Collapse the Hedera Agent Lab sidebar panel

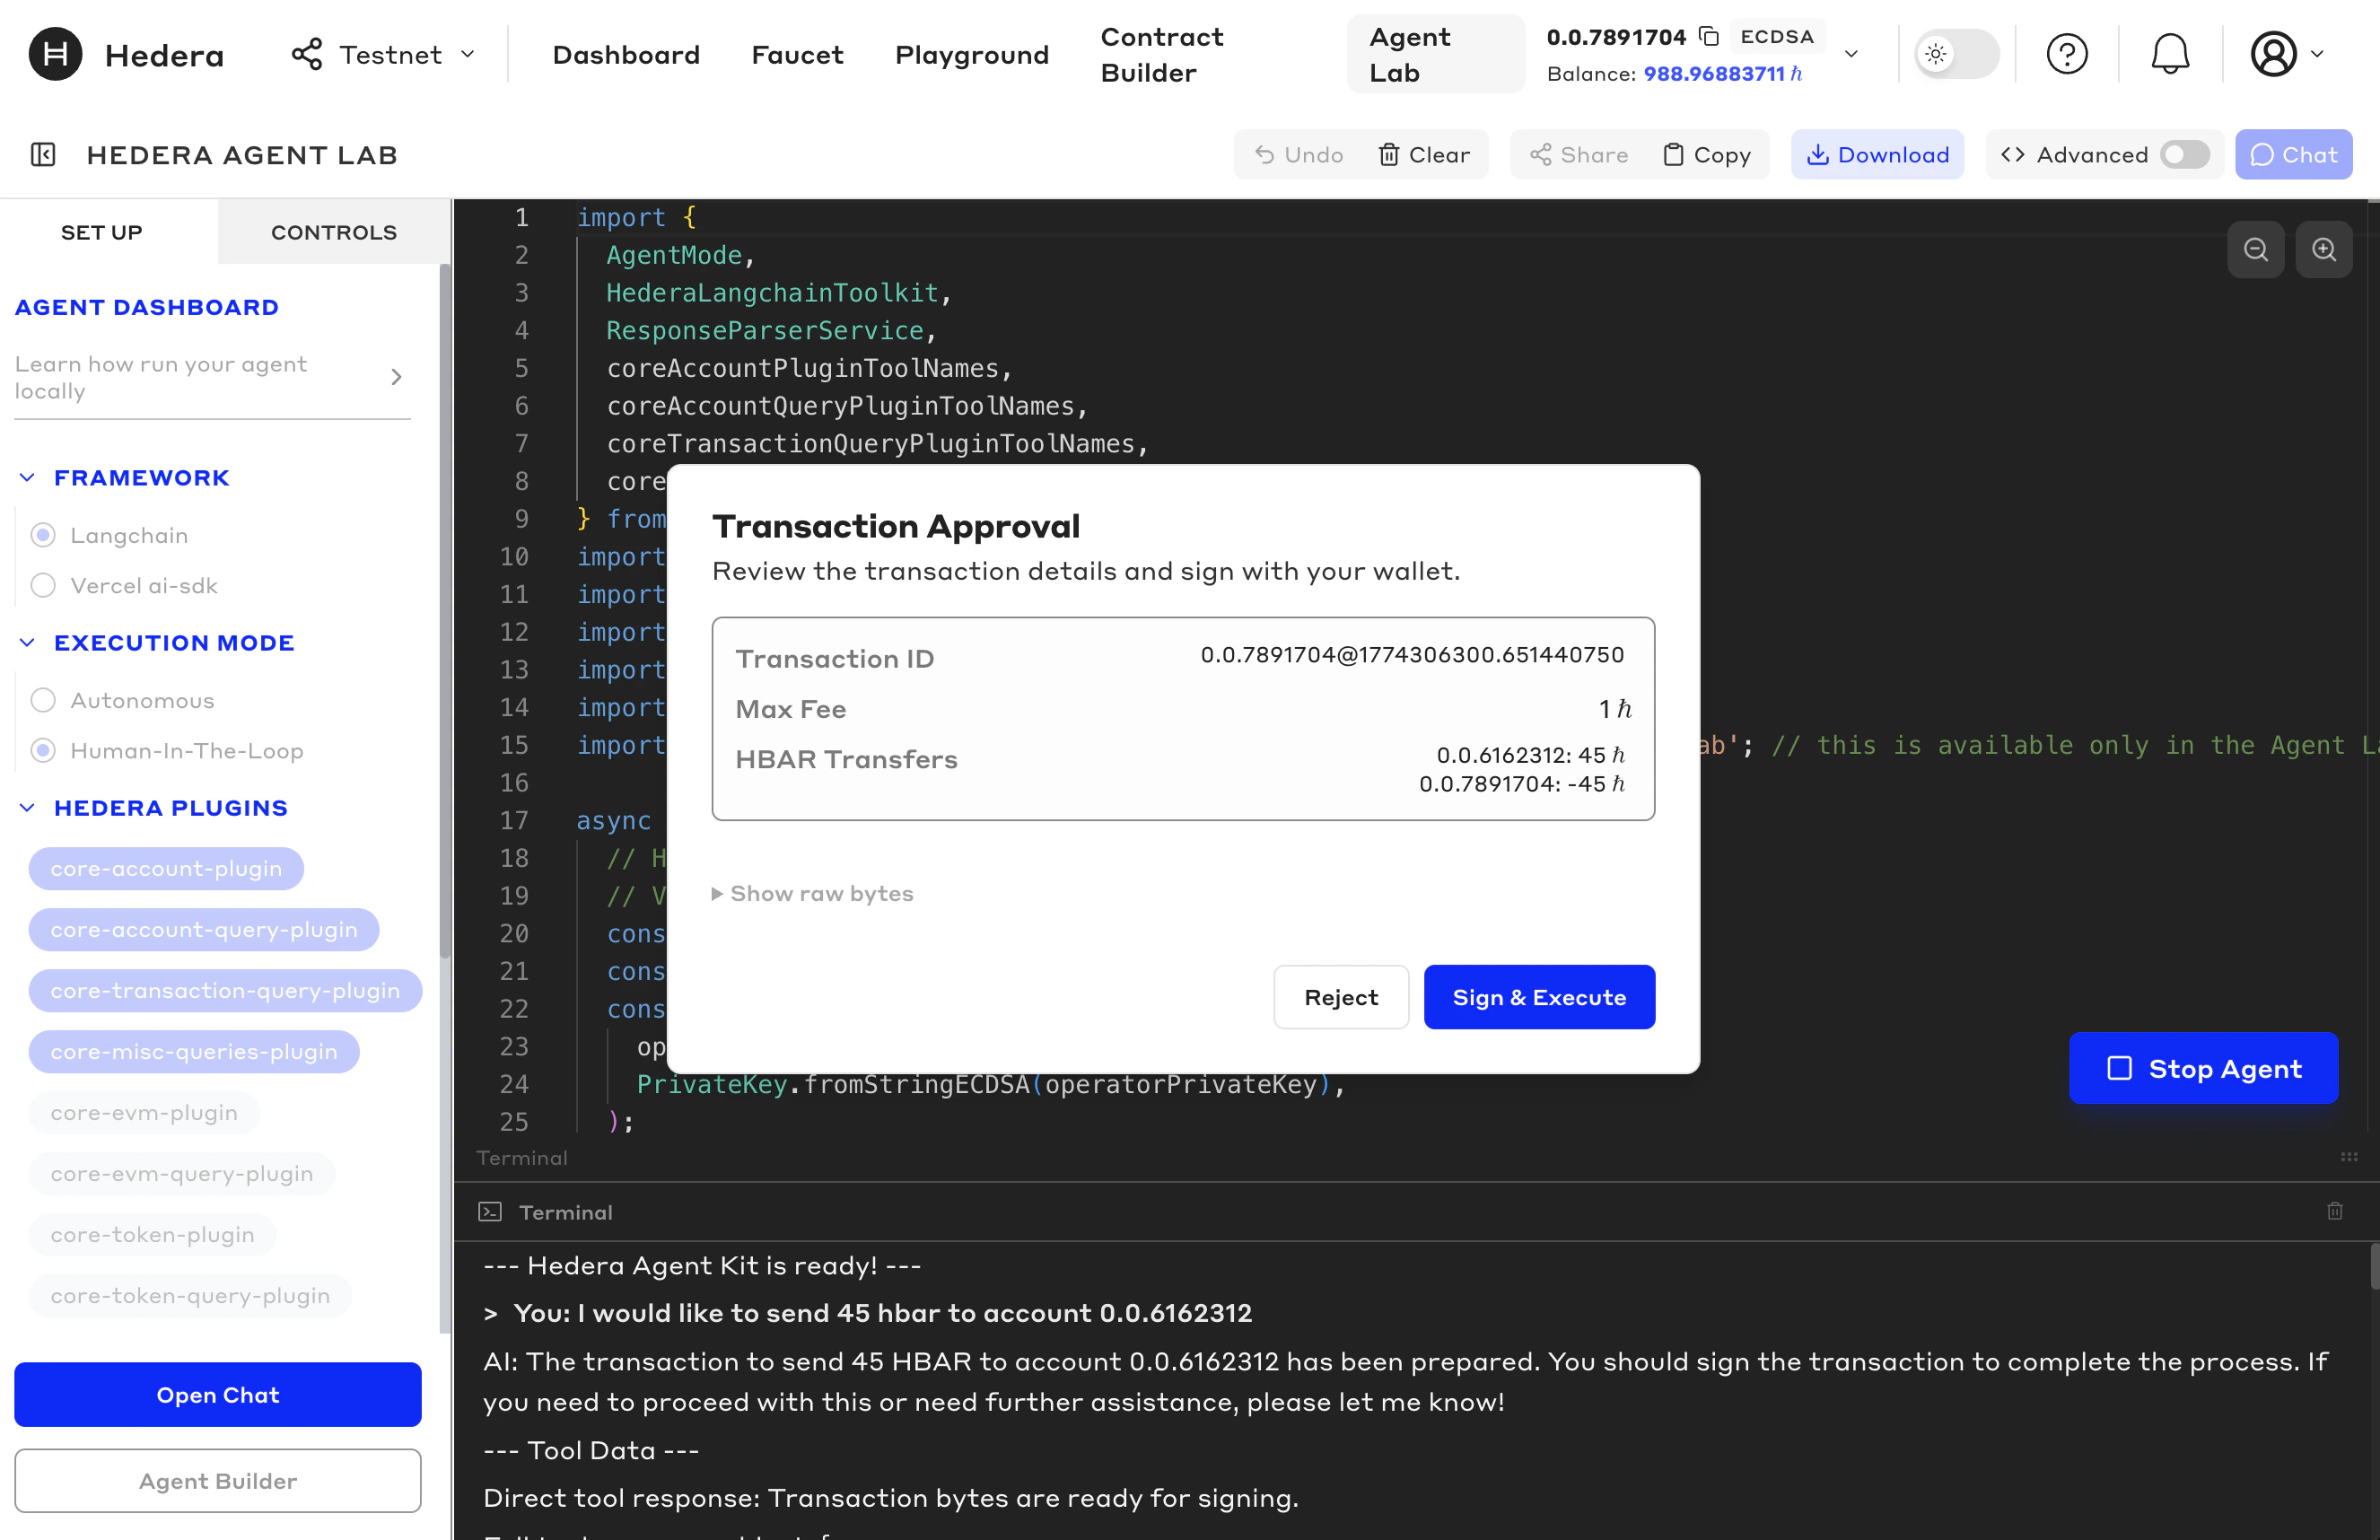tap(42, 154)
